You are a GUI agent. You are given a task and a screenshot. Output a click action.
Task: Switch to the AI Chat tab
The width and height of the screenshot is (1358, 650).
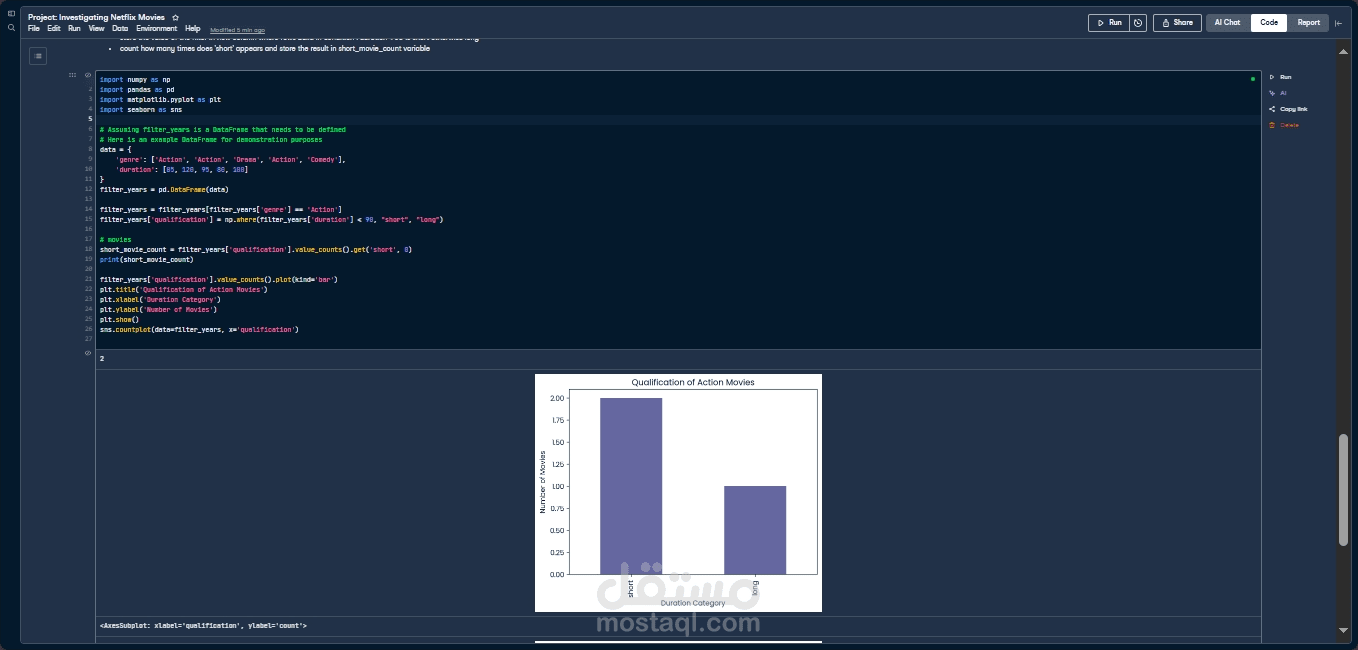coord(1228,22)
